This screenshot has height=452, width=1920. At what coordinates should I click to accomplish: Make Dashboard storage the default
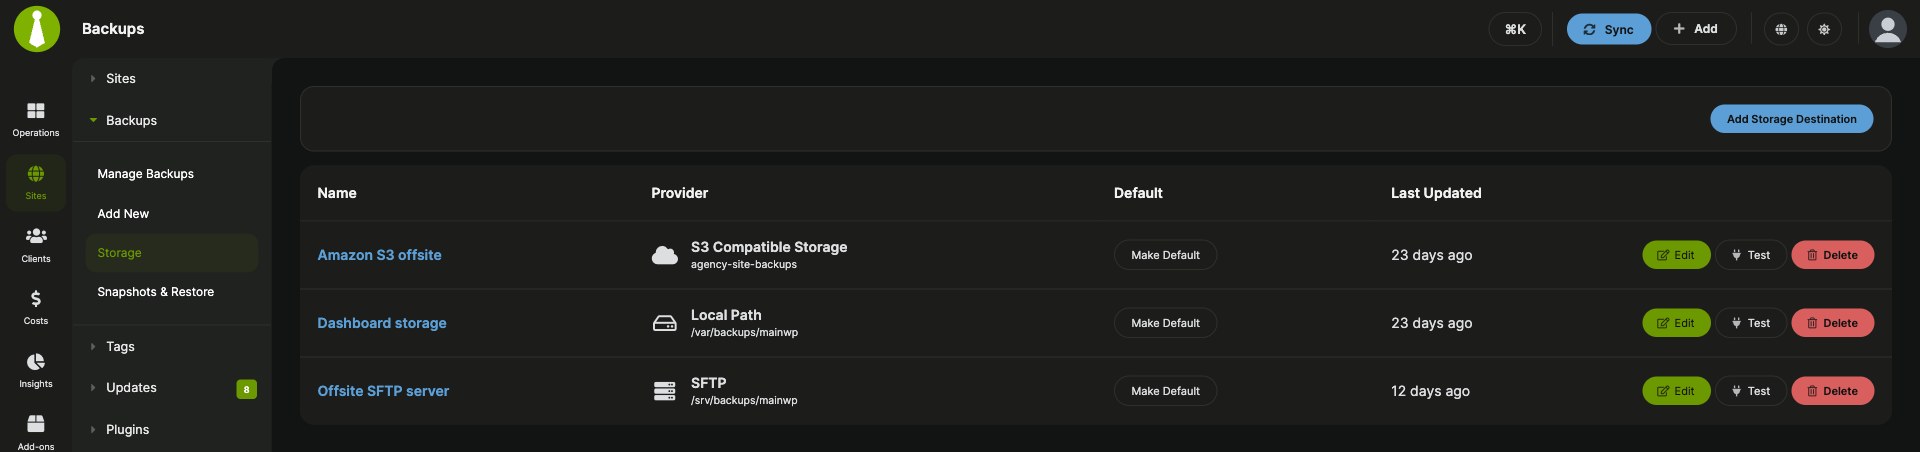click(1165, 323)
